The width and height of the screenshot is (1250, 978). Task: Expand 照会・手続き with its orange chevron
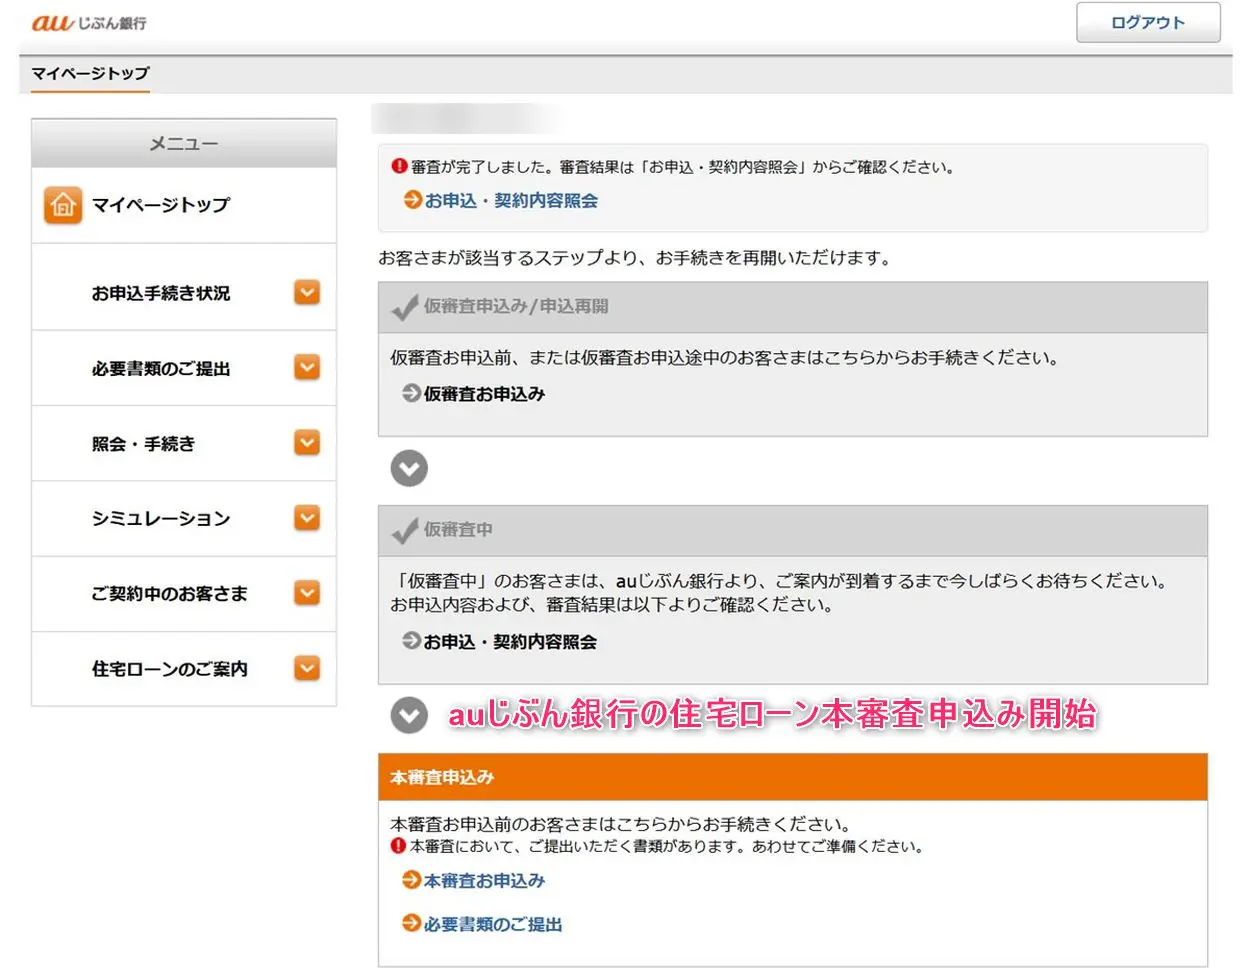click(307, 443)
